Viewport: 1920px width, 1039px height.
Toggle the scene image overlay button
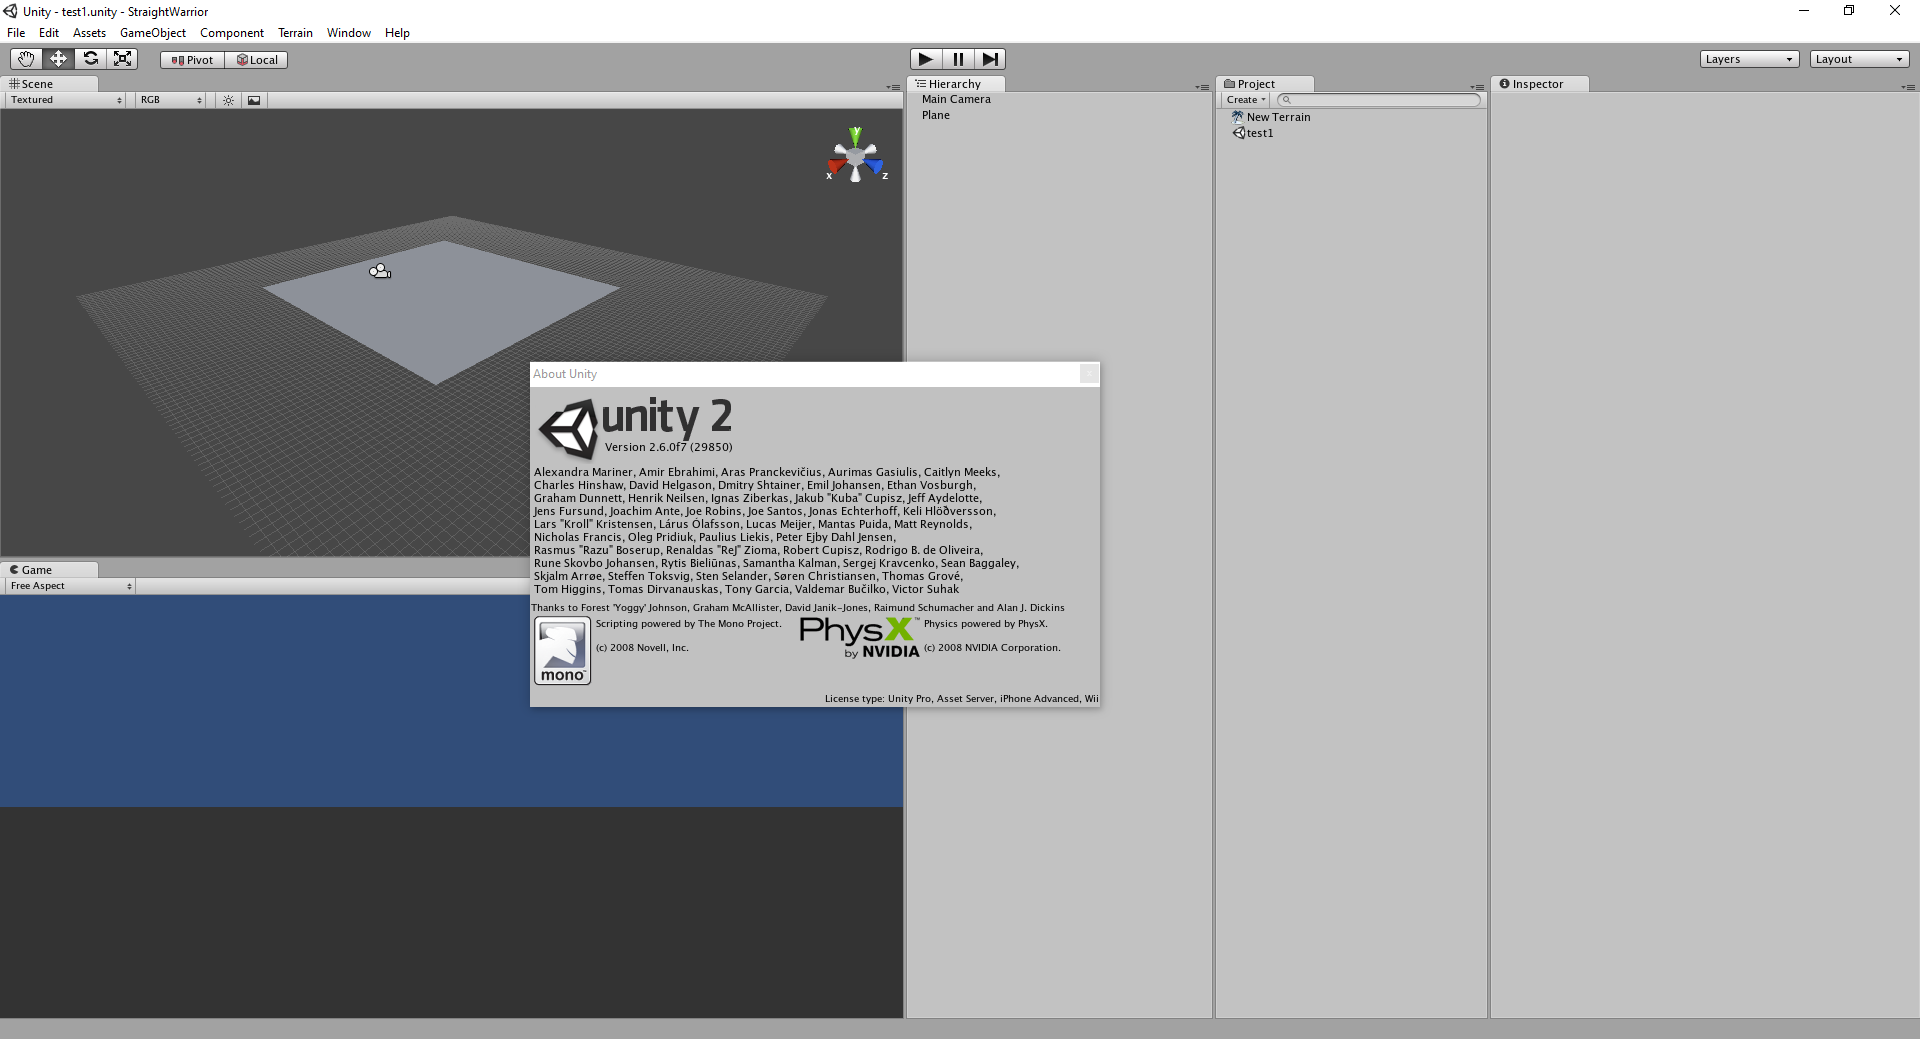tap(254, 100)
